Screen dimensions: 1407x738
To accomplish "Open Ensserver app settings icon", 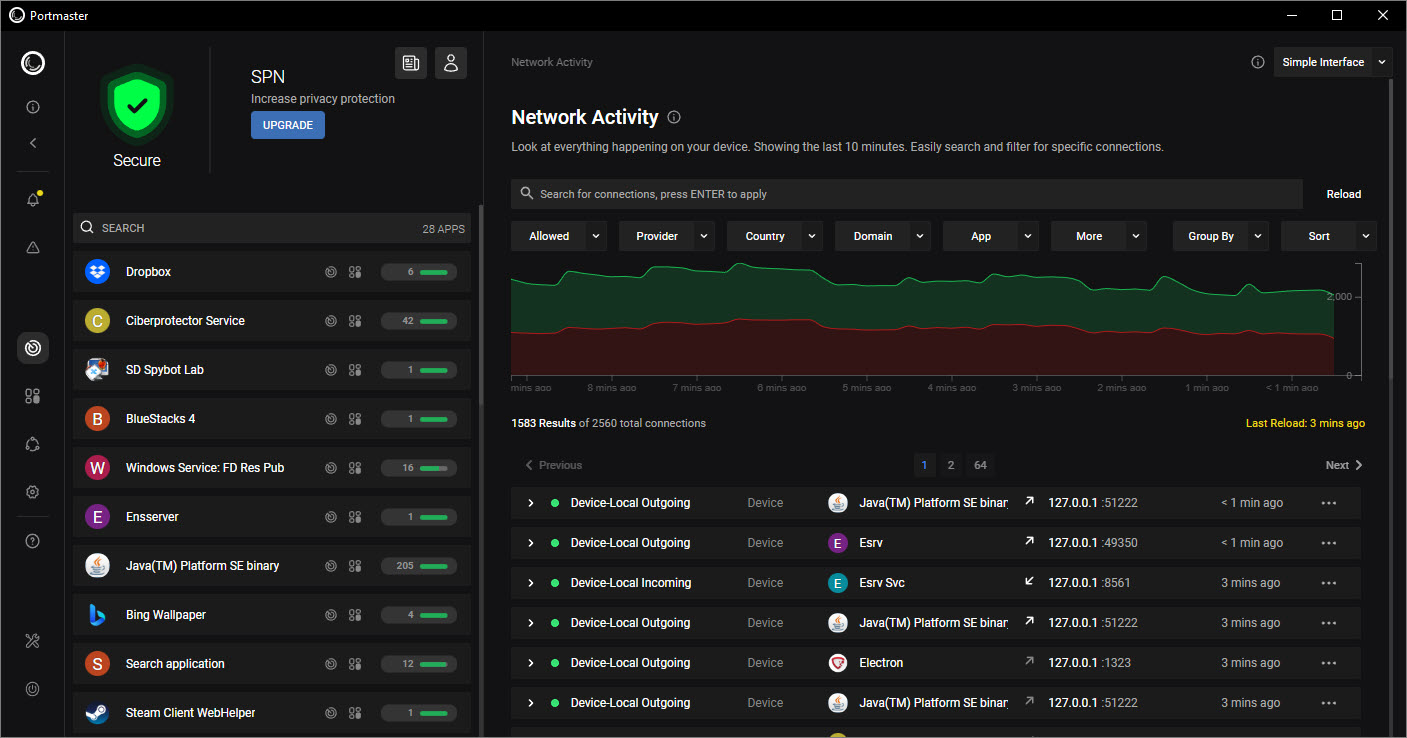I will [354, 517].
